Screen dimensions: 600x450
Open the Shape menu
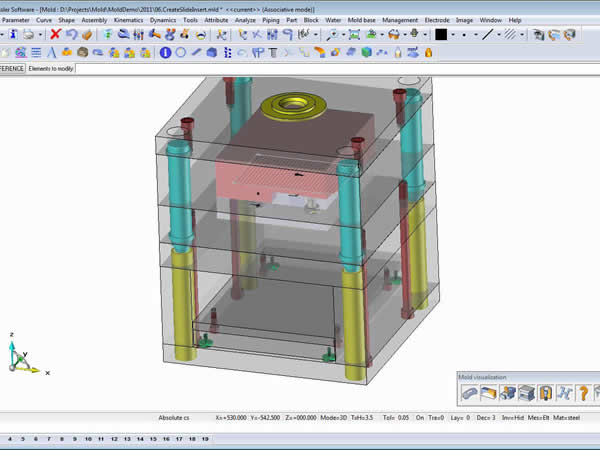66,20
